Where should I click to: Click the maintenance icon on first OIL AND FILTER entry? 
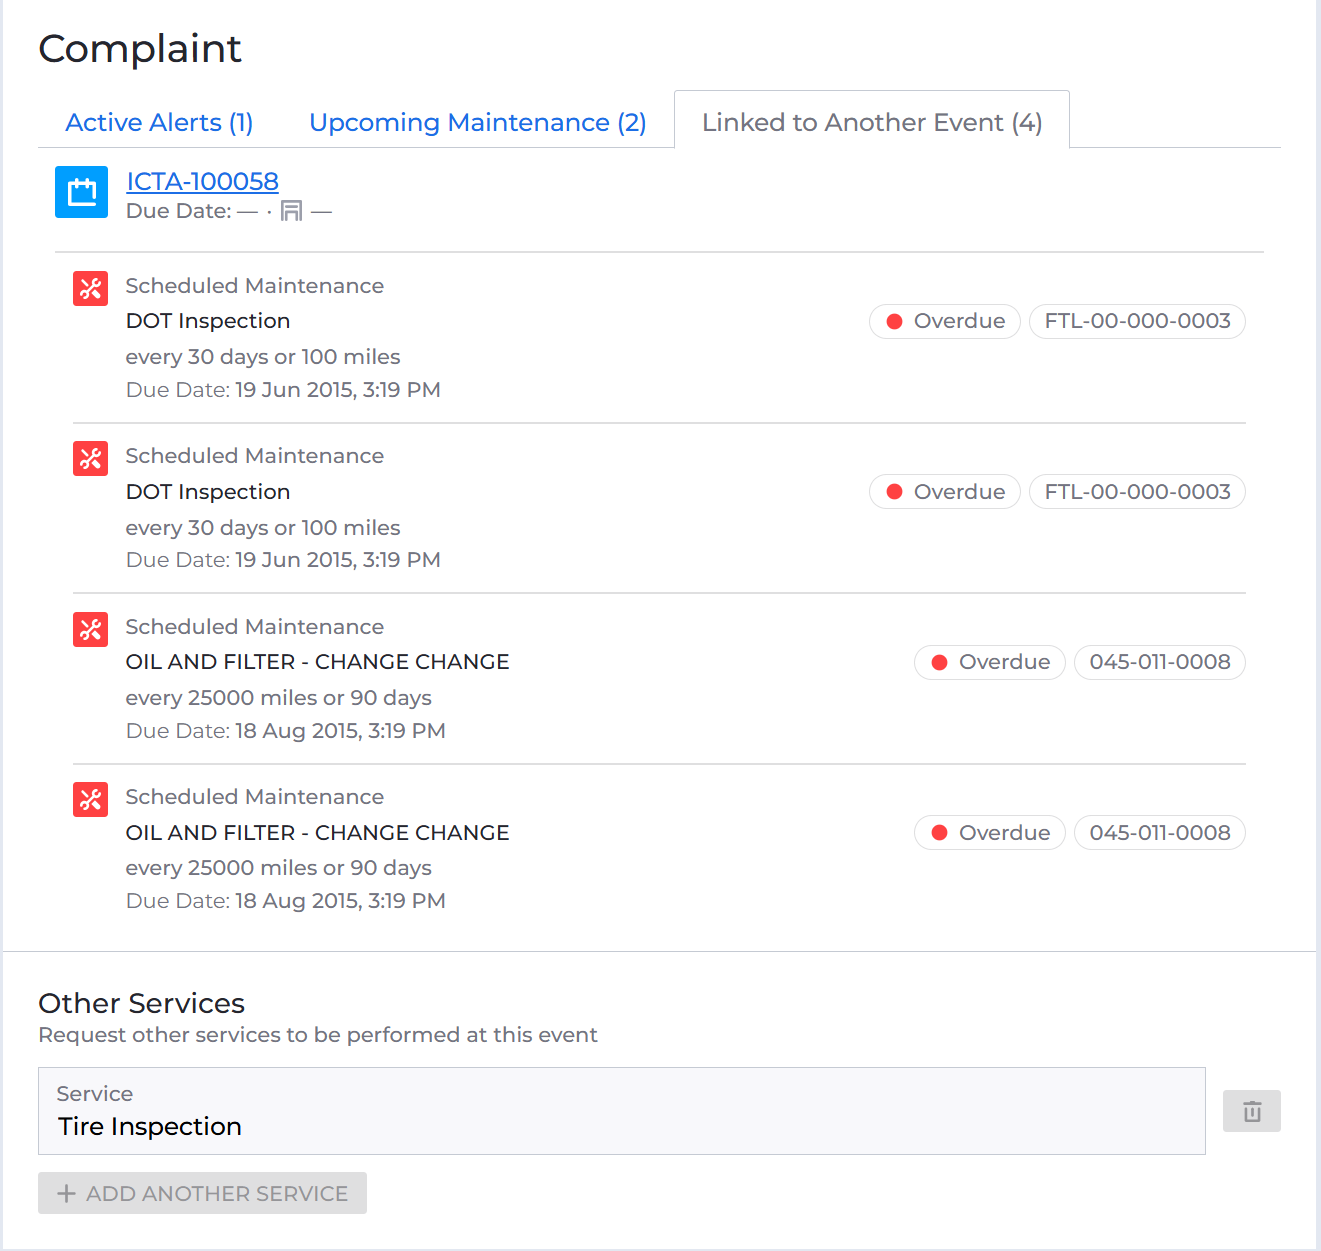(90, 629)
